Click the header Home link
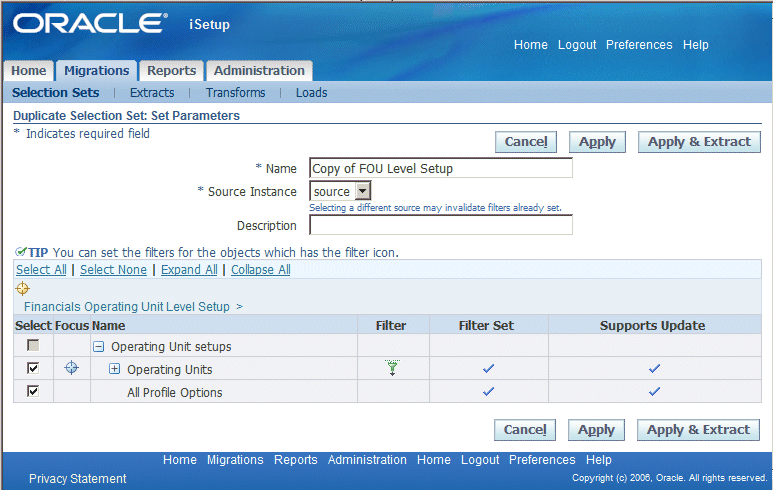 tap(530, 45)
